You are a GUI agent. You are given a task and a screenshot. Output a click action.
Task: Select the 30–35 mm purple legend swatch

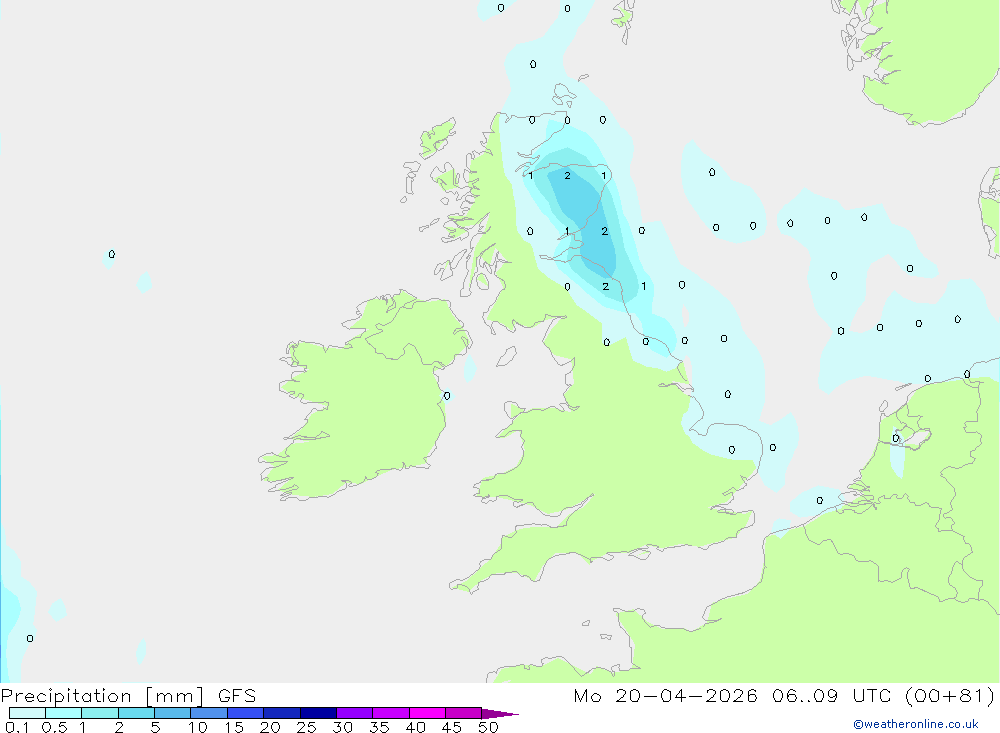click(x=354, y=713)
